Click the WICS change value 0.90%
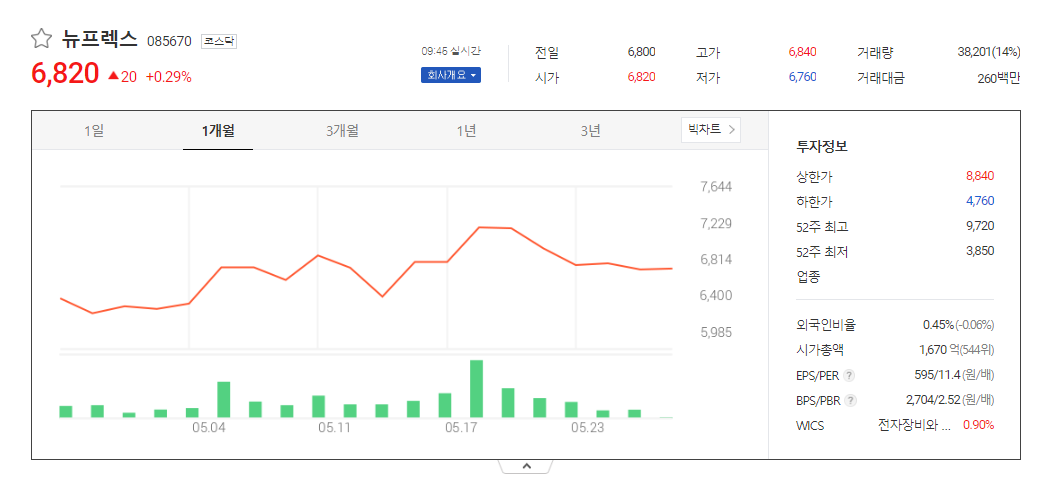Viewport: 1046px width, 481px height. pos(979,425)
